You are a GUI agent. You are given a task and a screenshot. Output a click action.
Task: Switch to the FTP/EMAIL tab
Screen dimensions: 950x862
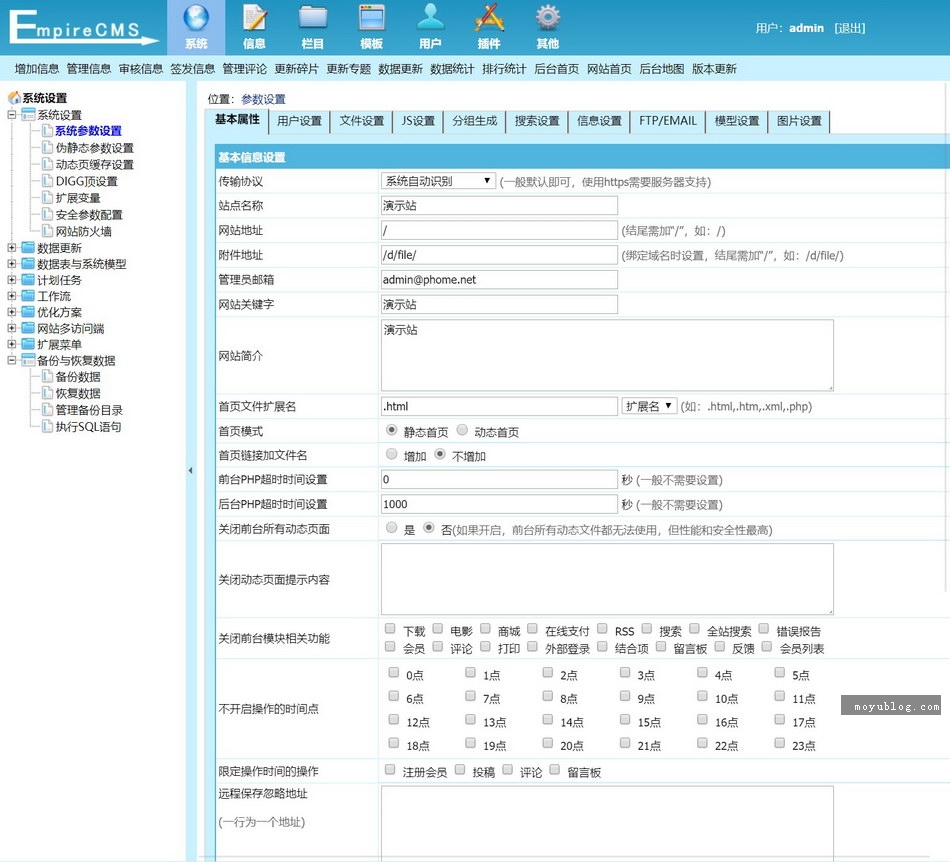click(668, 121)
